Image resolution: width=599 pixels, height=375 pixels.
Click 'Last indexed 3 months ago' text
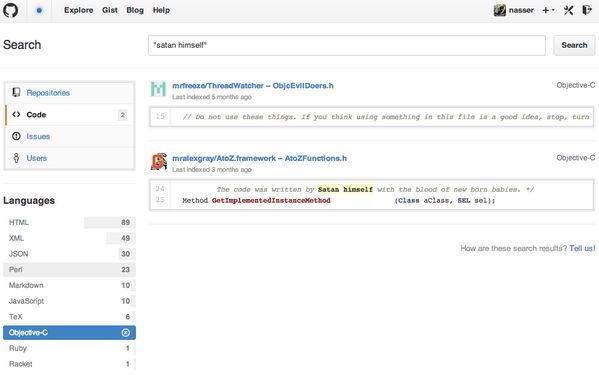[x=212, y=170]
